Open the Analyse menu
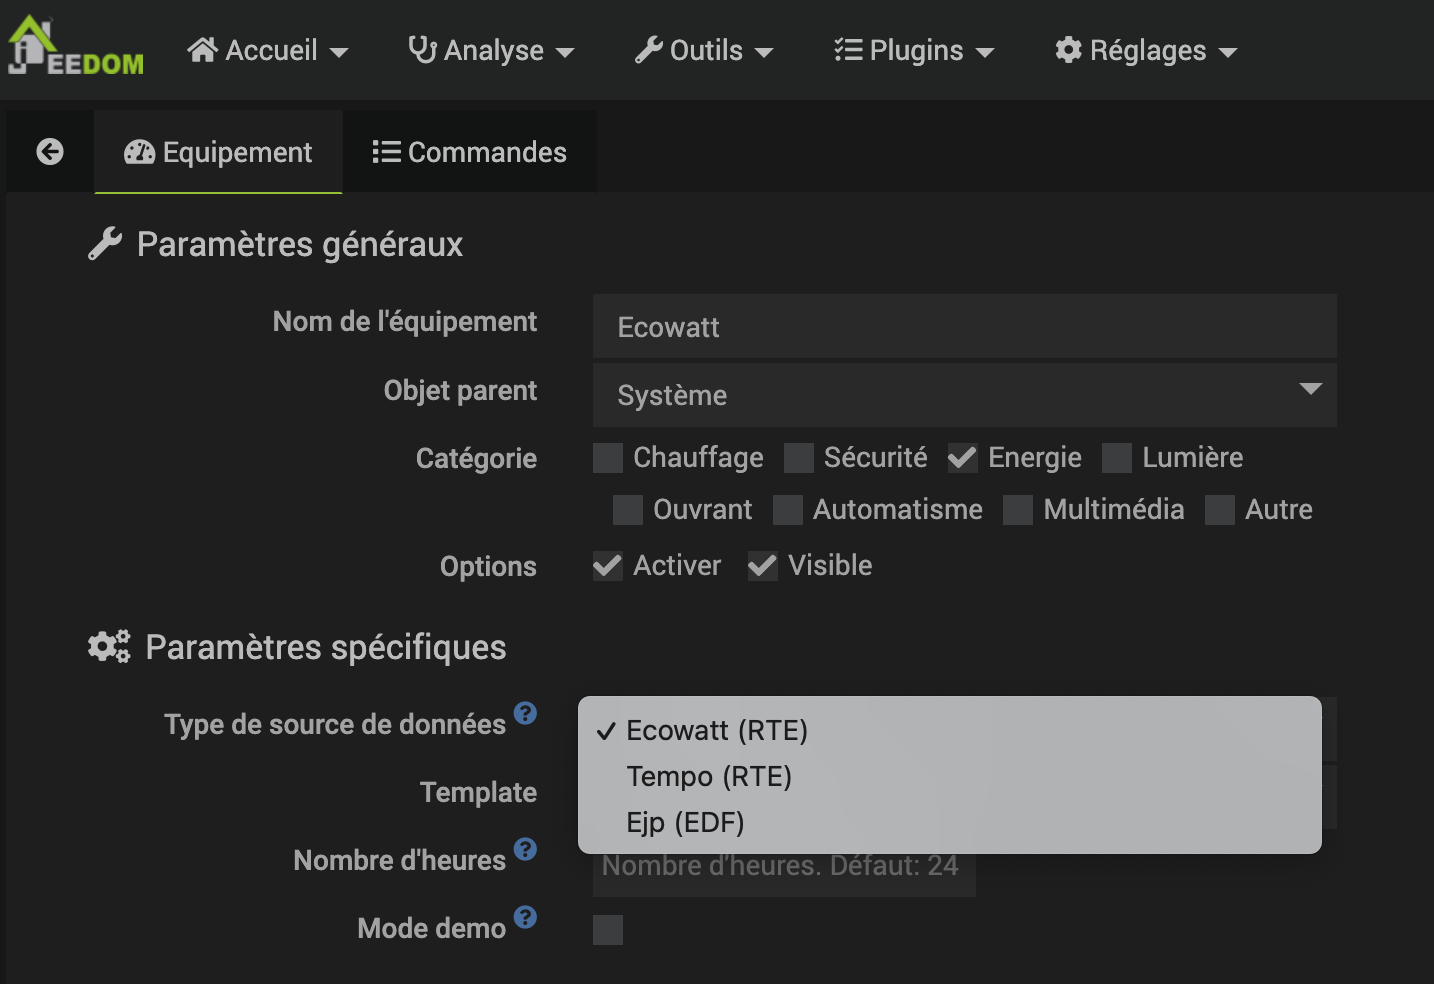 pyautogui.click(x=491, y=50)
